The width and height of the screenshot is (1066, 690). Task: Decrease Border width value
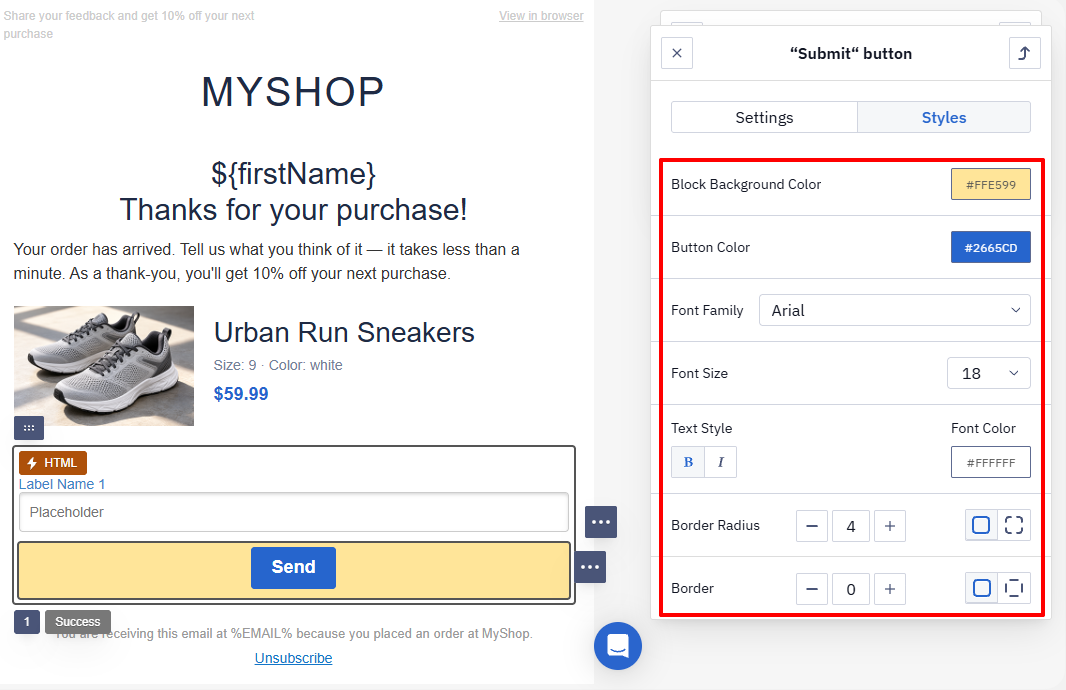[812, 589]
